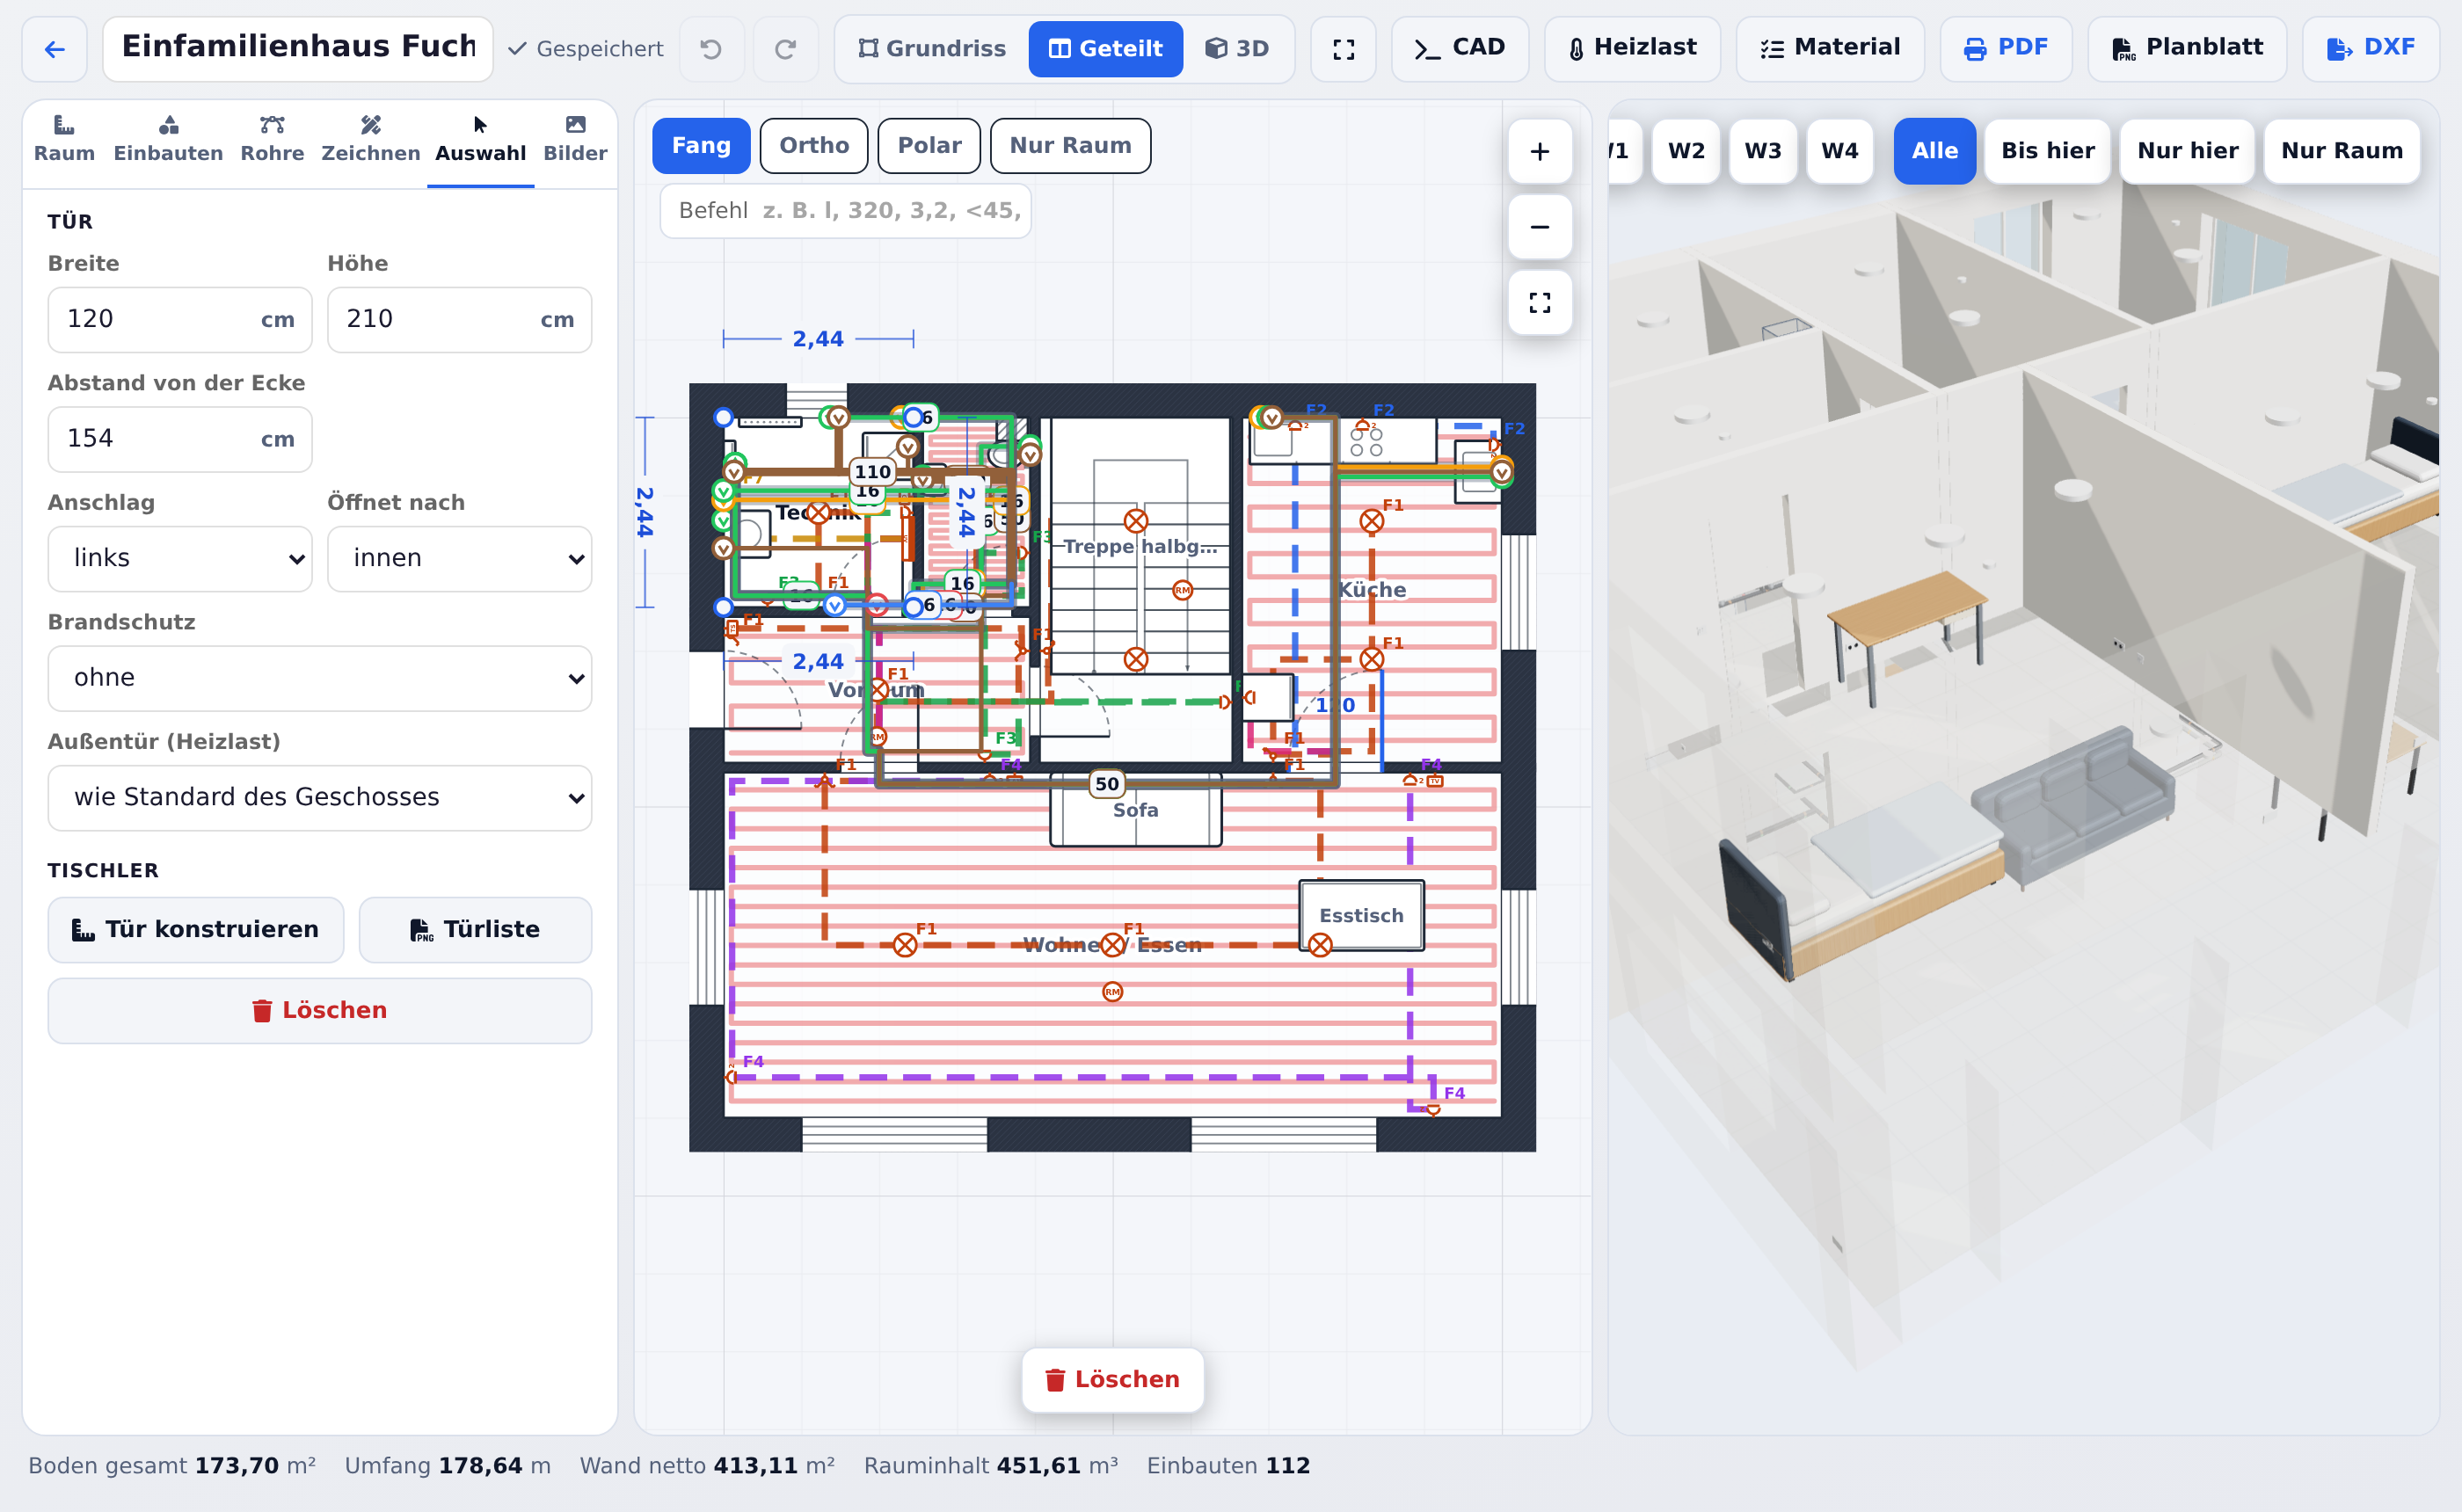This screenshot has width=2462, height=1512.
Task: Select Bis hier in 3D view
Action: point(2047,151)
